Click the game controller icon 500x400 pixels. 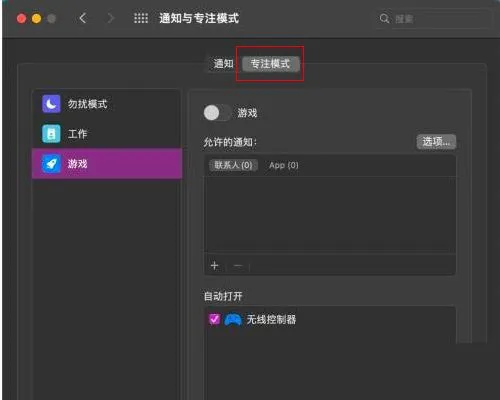pyautogui.click(x=233, y=320)
